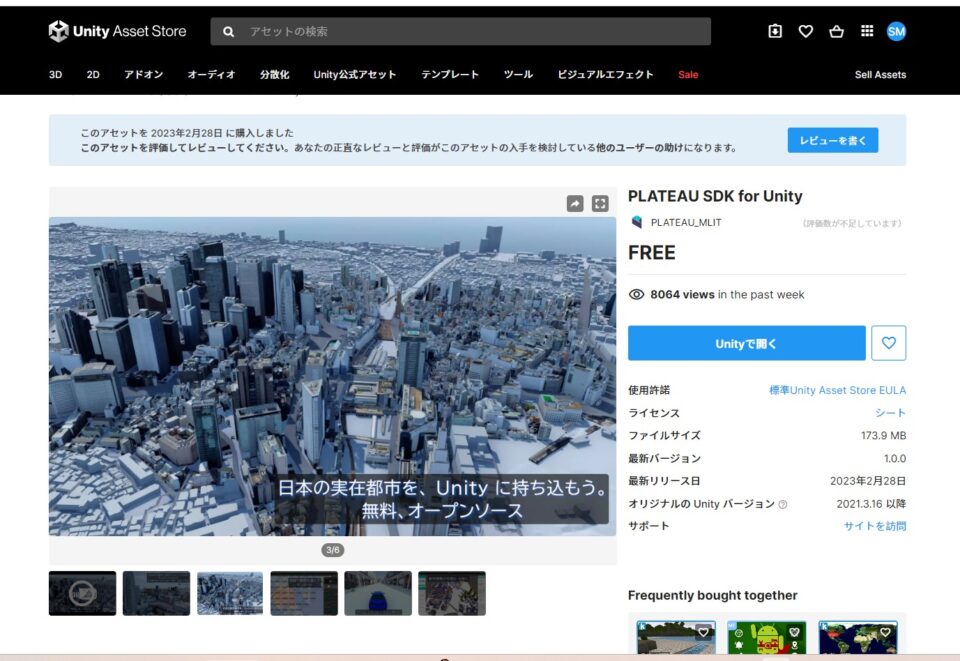Select the ツール category
Screen dimensions: 960x661
[518, 74]
